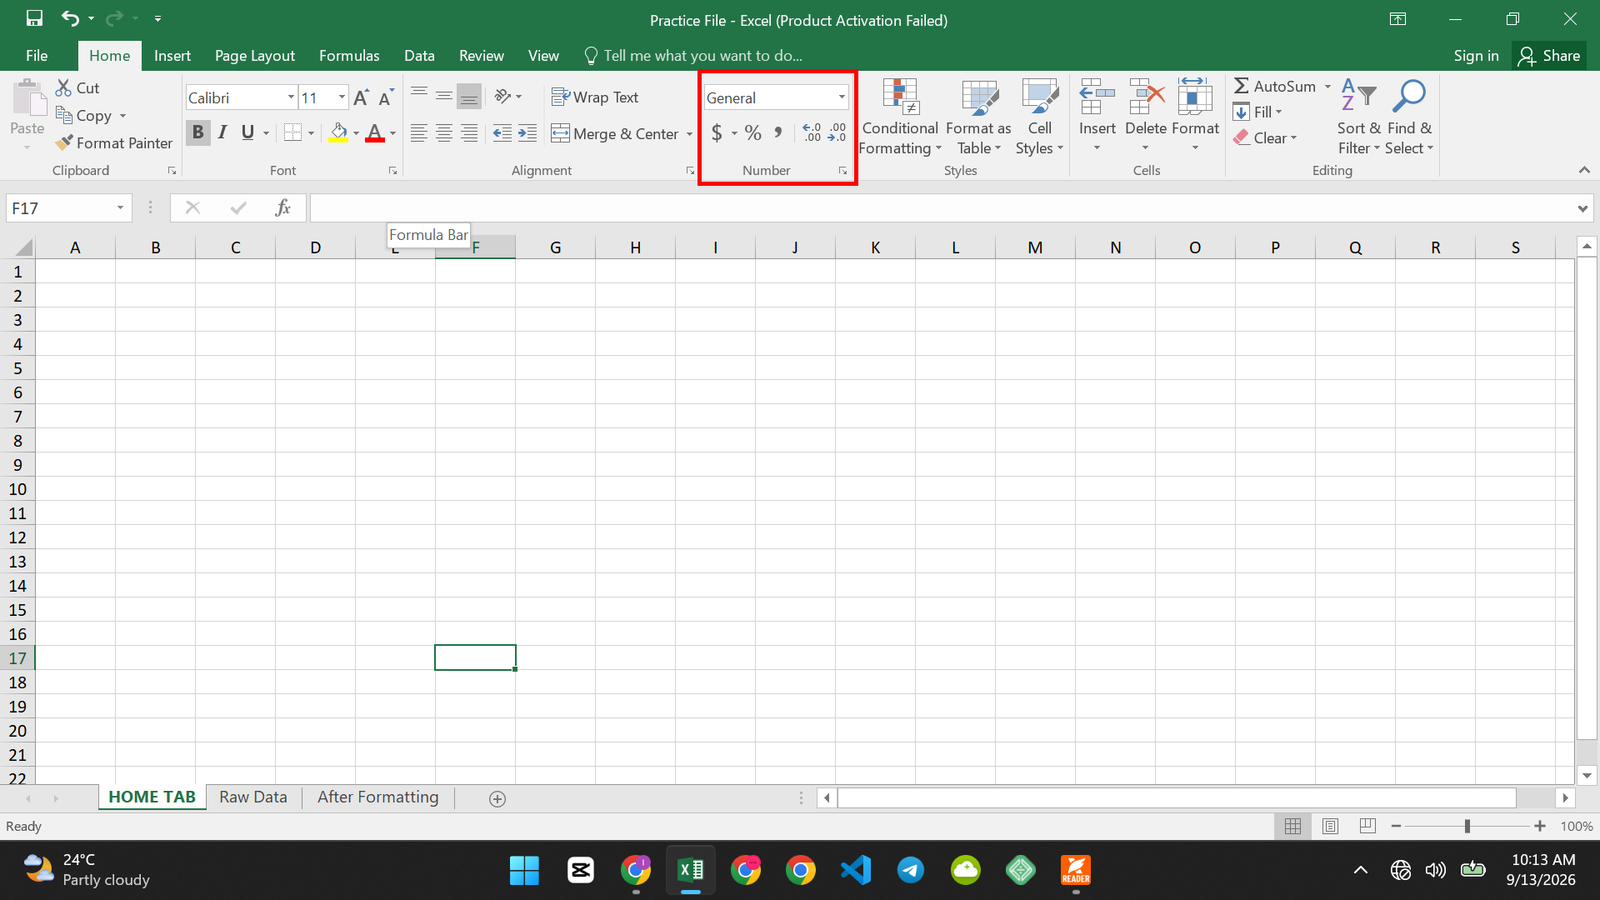
Task: Apply Percent Style number format
Action: tap(753, 133)
